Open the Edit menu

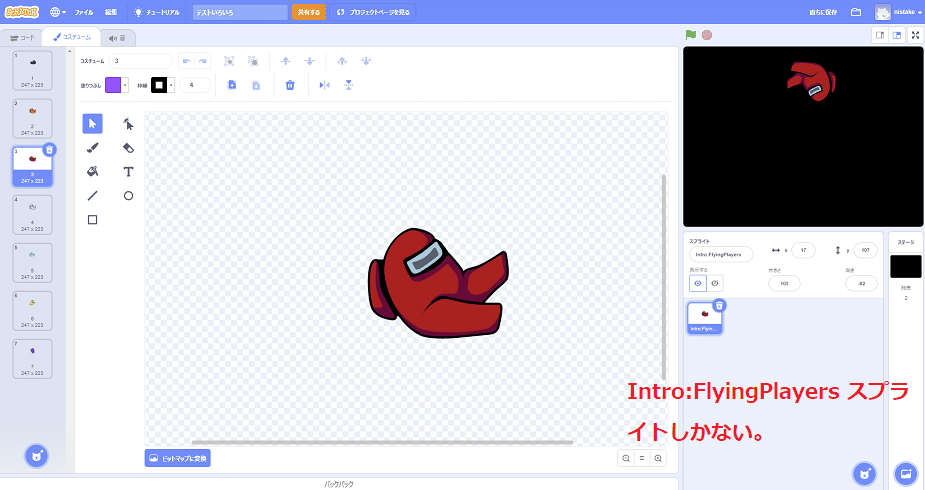pos(111,12)
